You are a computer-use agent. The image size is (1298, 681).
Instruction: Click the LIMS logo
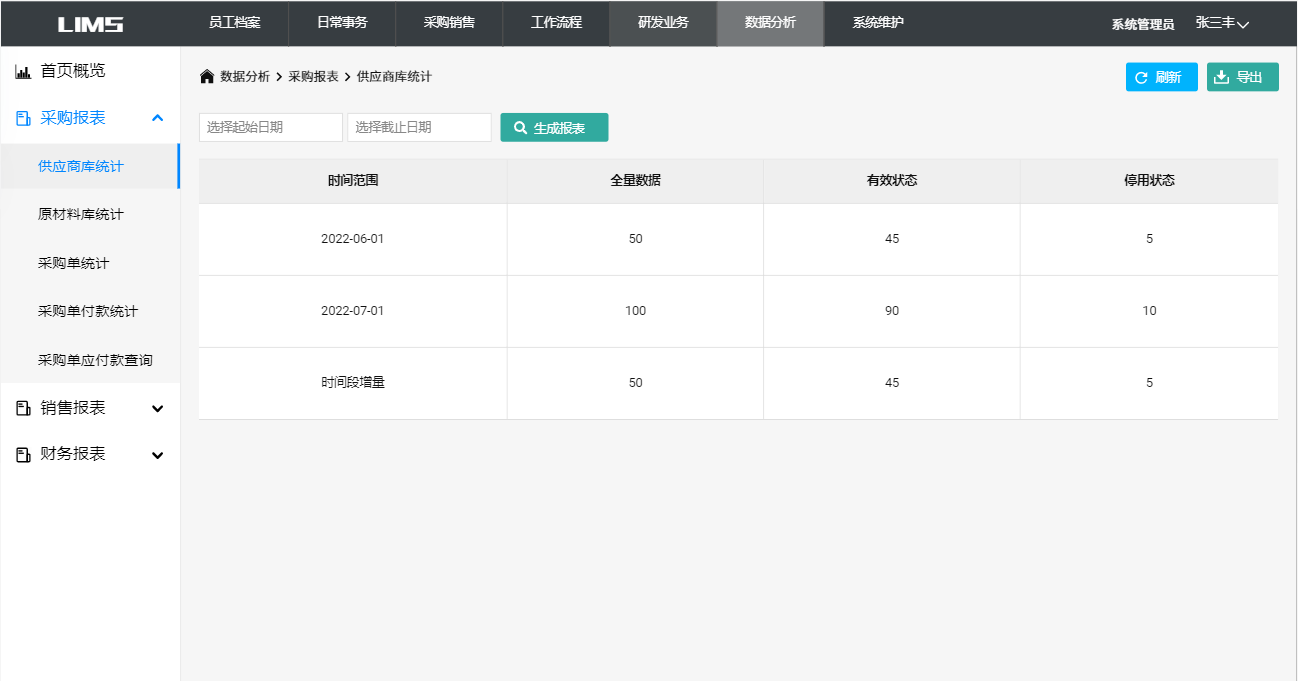(x=90, y=24)
